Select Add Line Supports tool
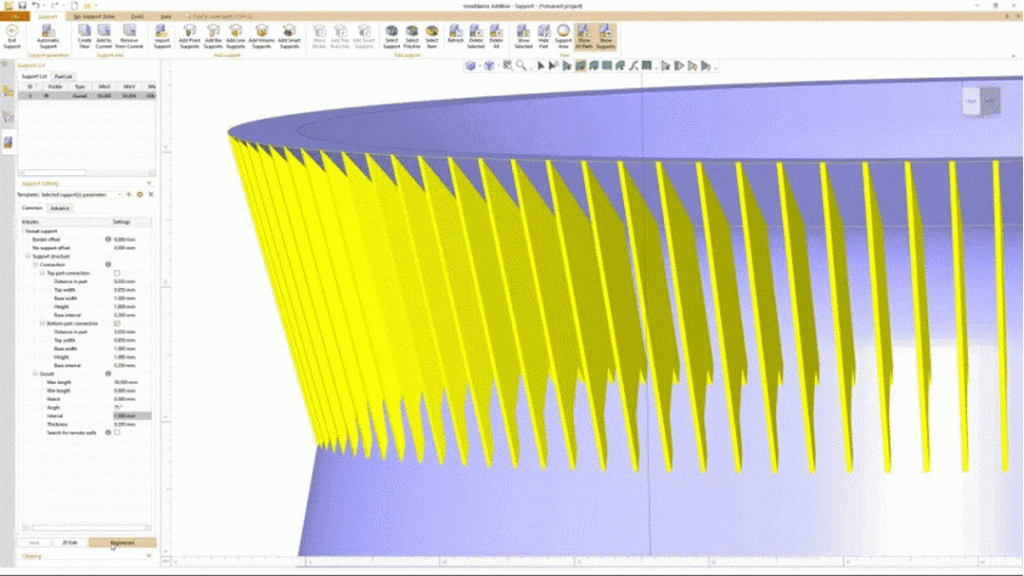The height and width of the screenshot is (576, 1024). (235, 35)
